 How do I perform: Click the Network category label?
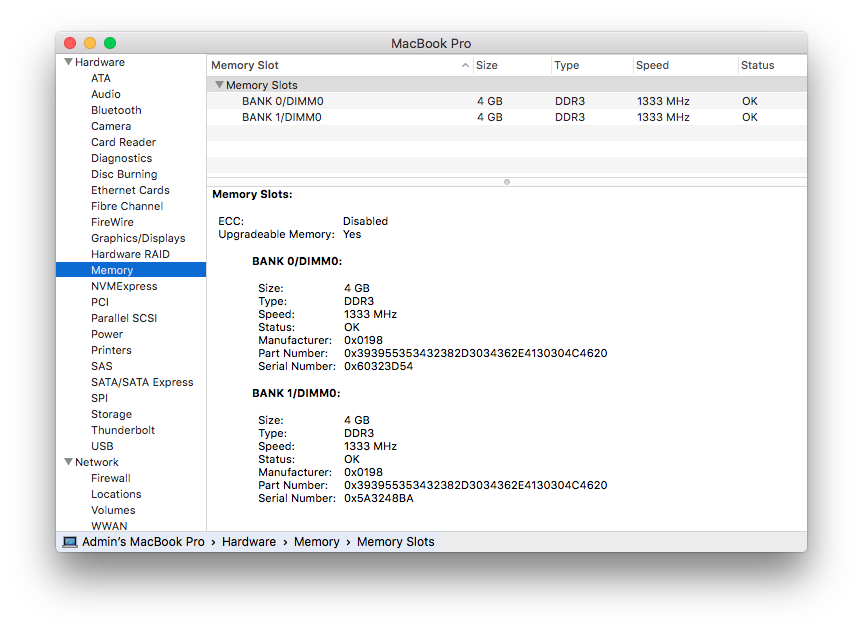tap(96, 462)
